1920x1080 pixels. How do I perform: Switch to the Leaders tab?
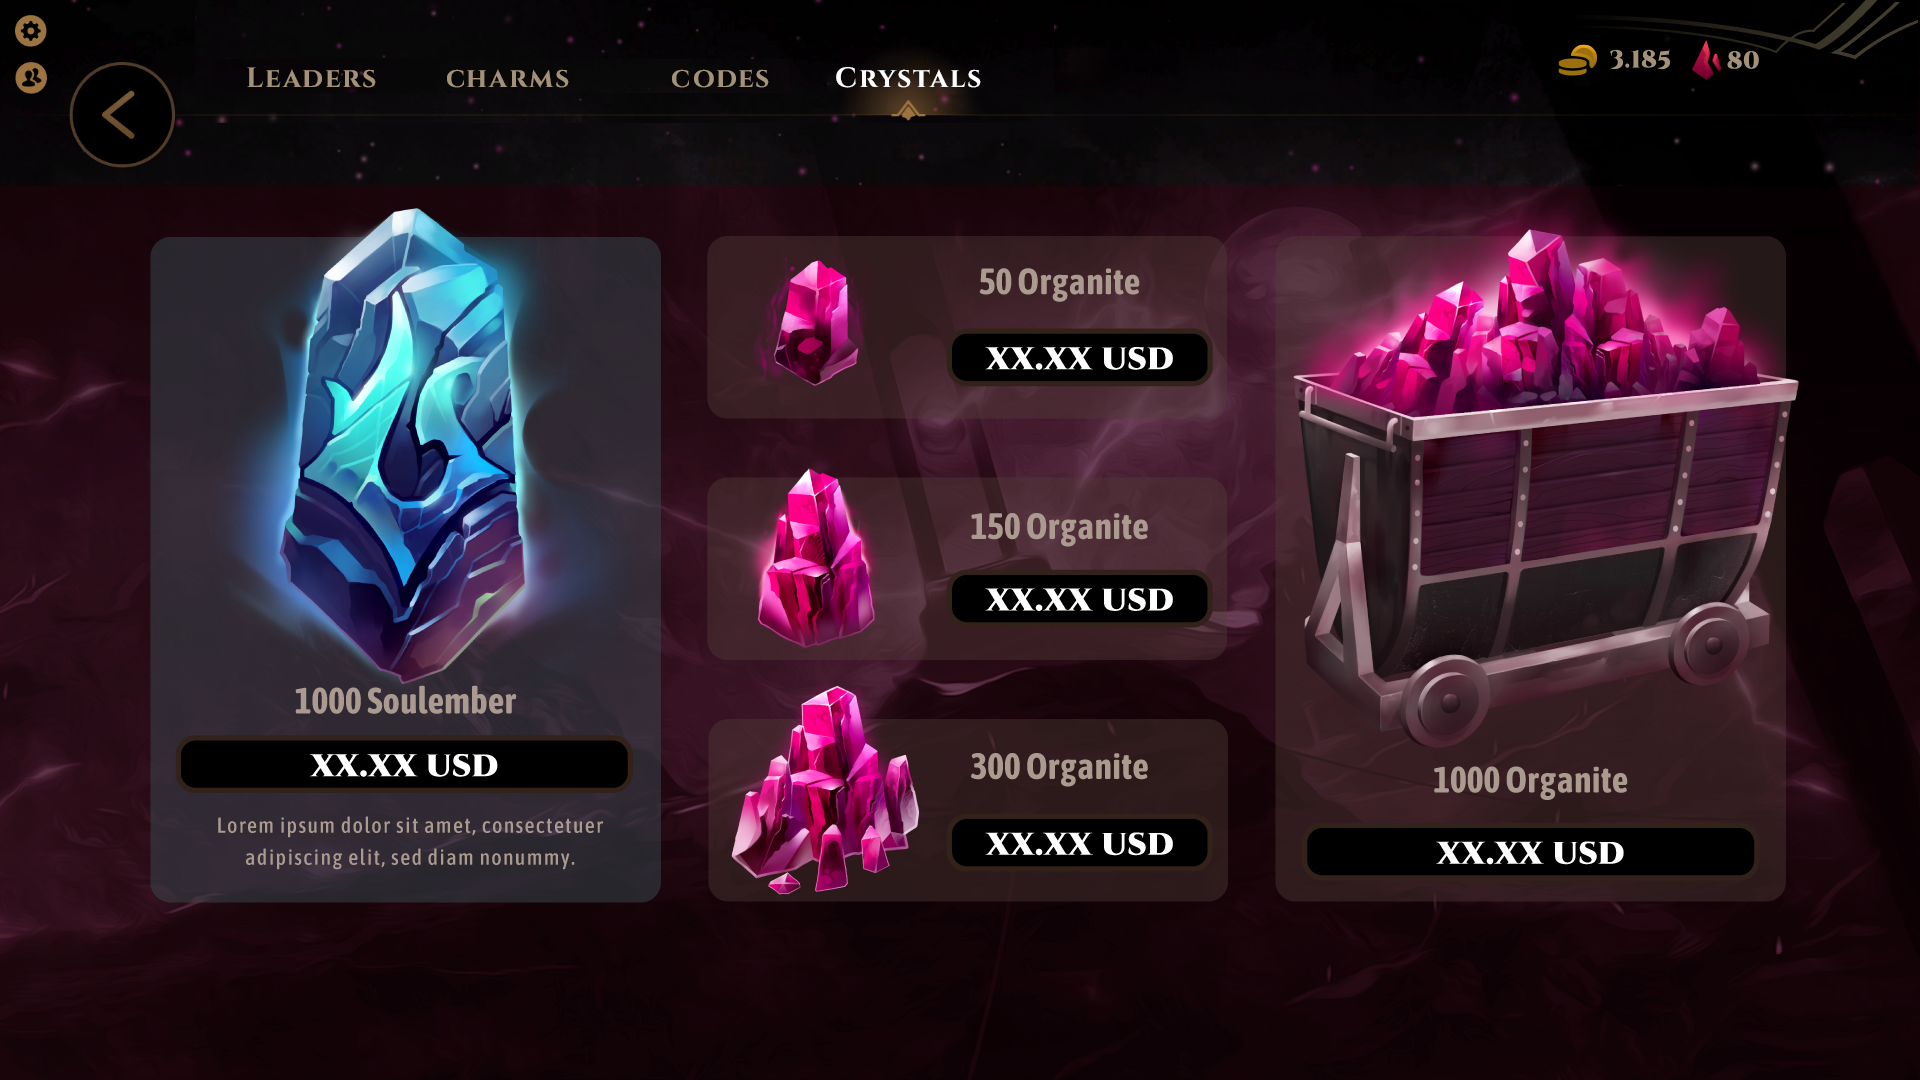[x=311, y=78]
